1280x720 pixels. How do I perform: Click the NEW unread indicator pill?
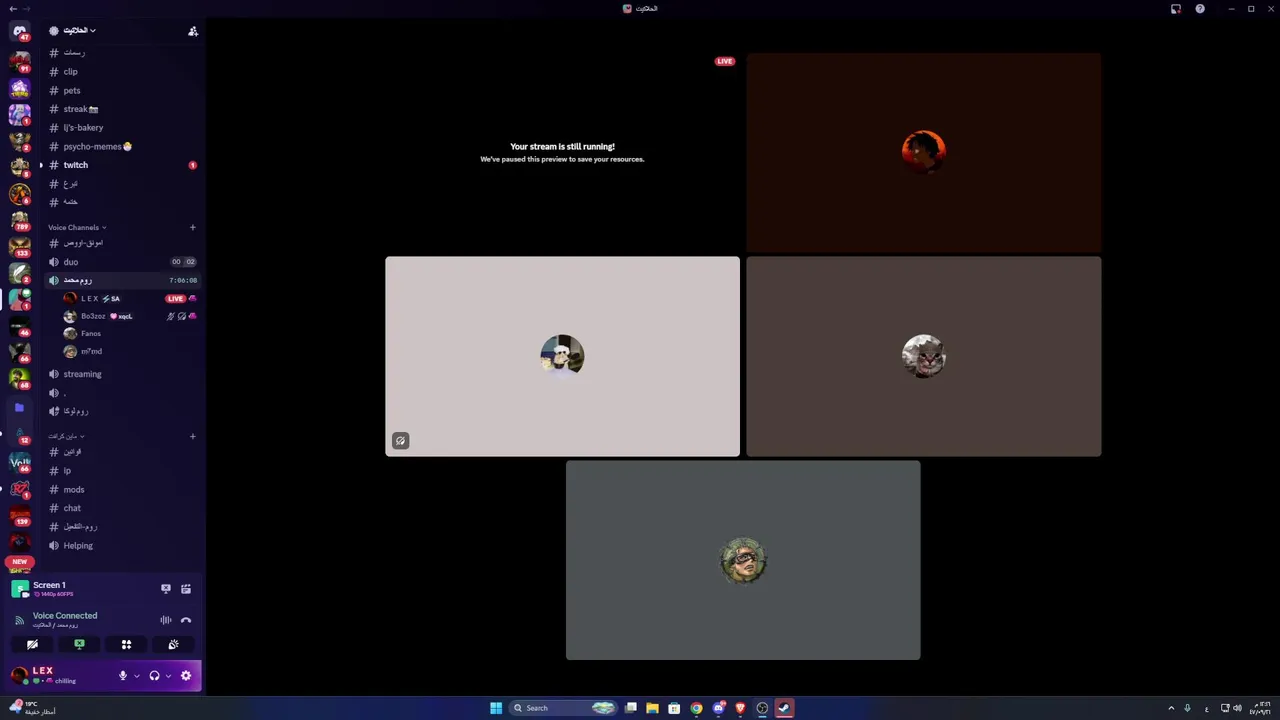[19, 562]
